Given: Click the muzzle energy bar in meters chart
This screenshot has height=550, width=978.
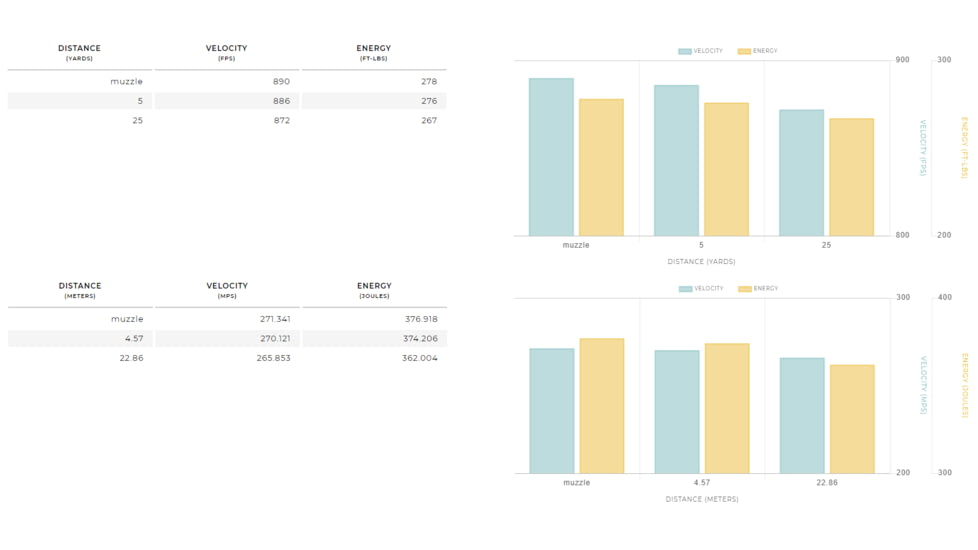Looking at the screenshot, I should click(601, 406).
